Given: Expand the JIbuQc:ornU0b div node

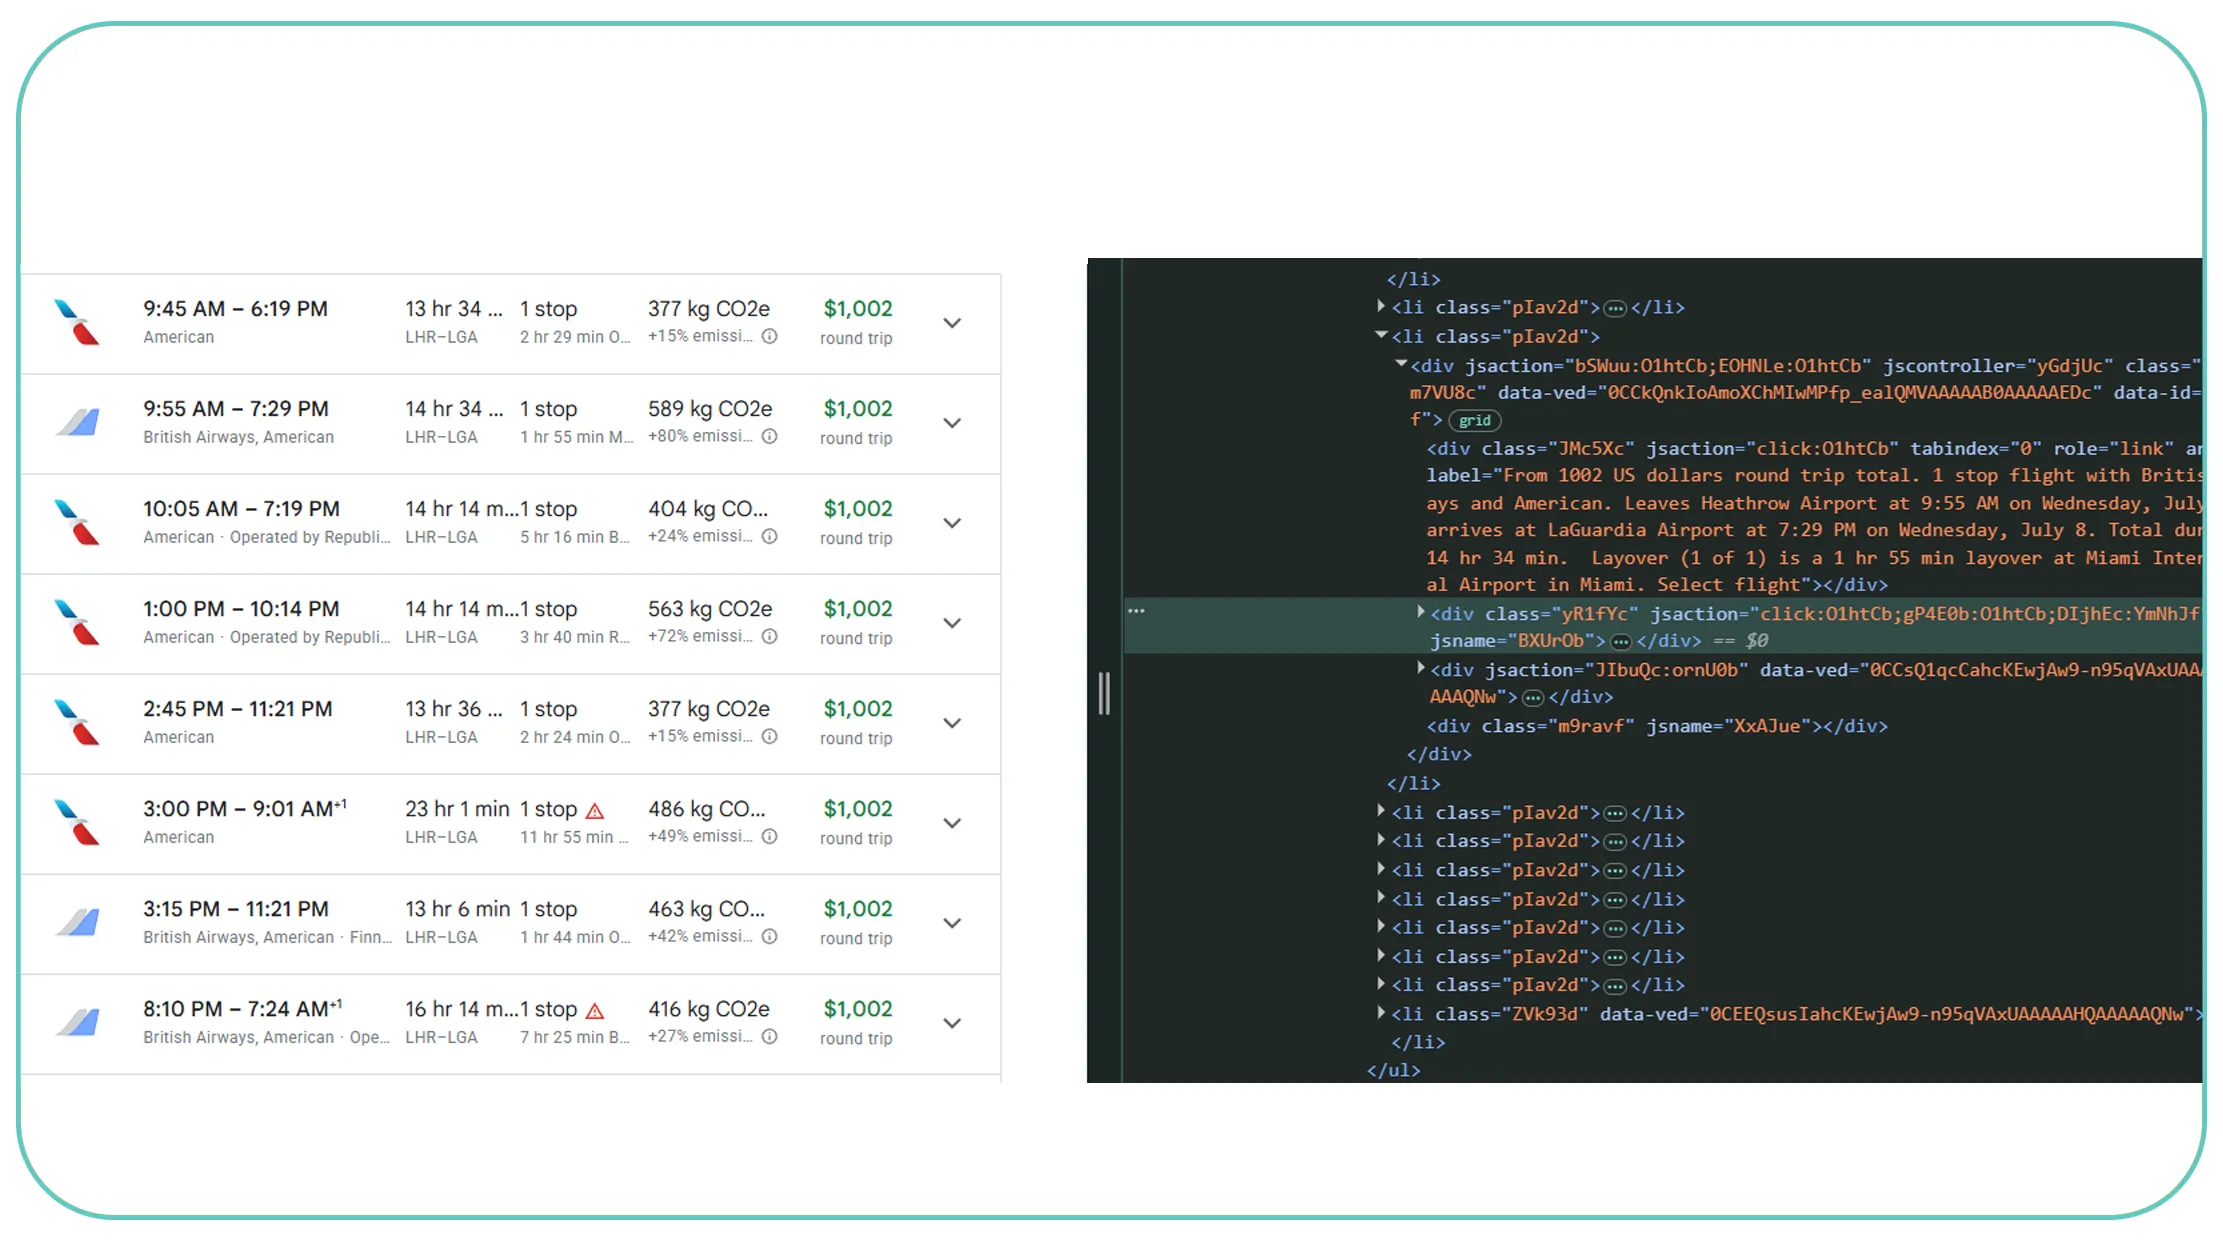Looking at the screenshot, I should 1421,668.
